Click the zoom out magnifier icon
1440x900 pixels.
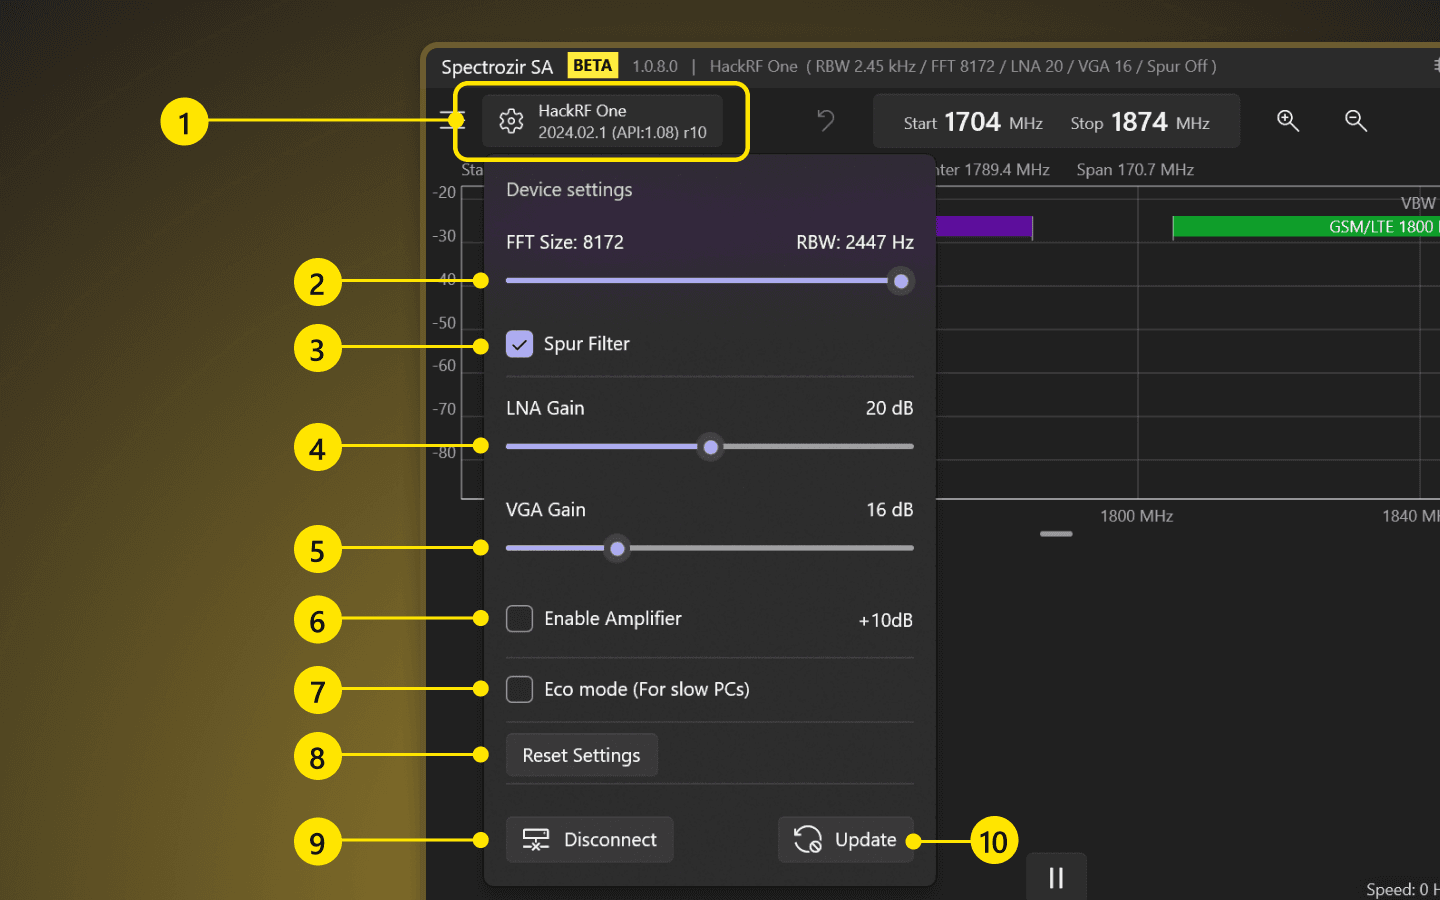click(1356, 121)
